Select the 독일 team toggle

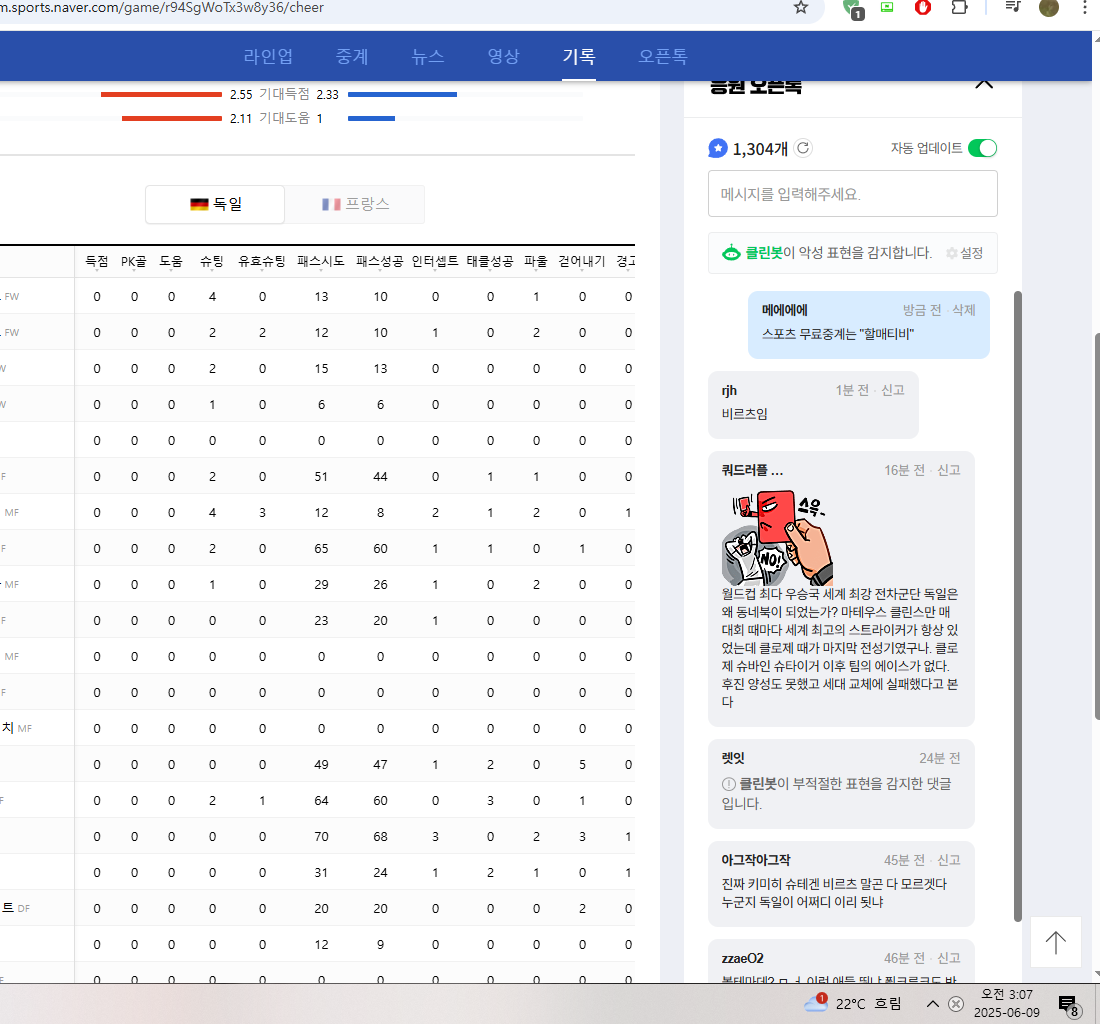(216, 204)
